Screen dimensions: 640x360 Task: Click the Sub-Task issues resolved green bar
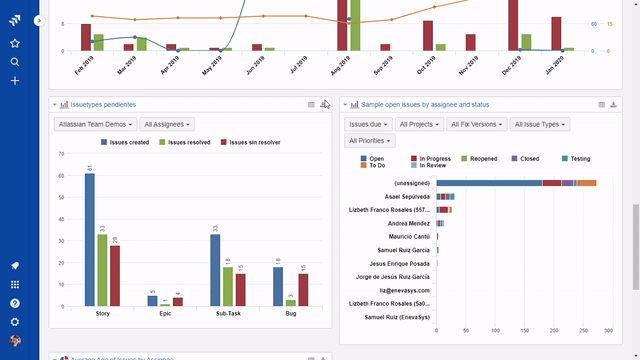click(x=228, y=287)
